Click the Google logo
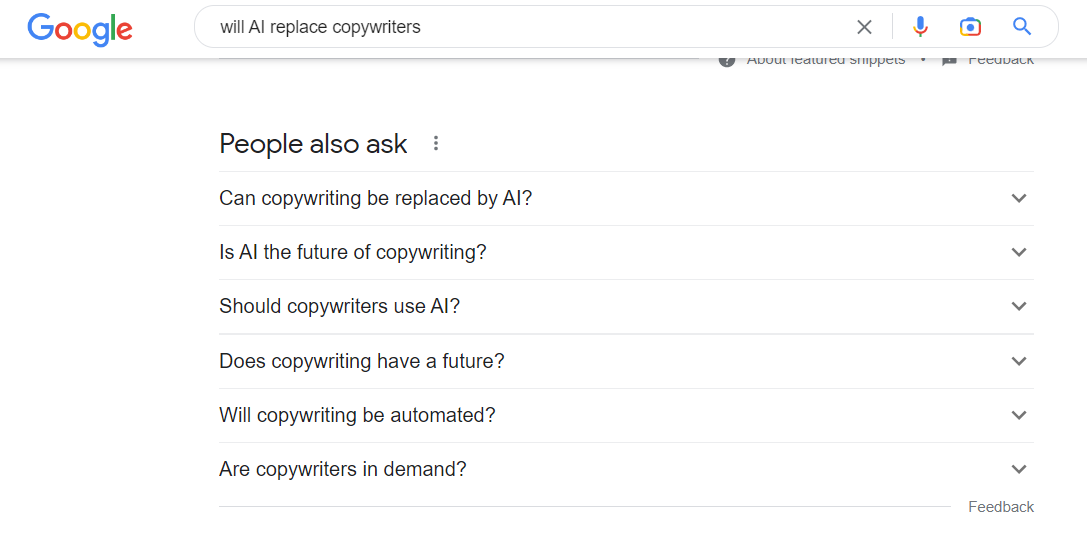 pos(80,28)
